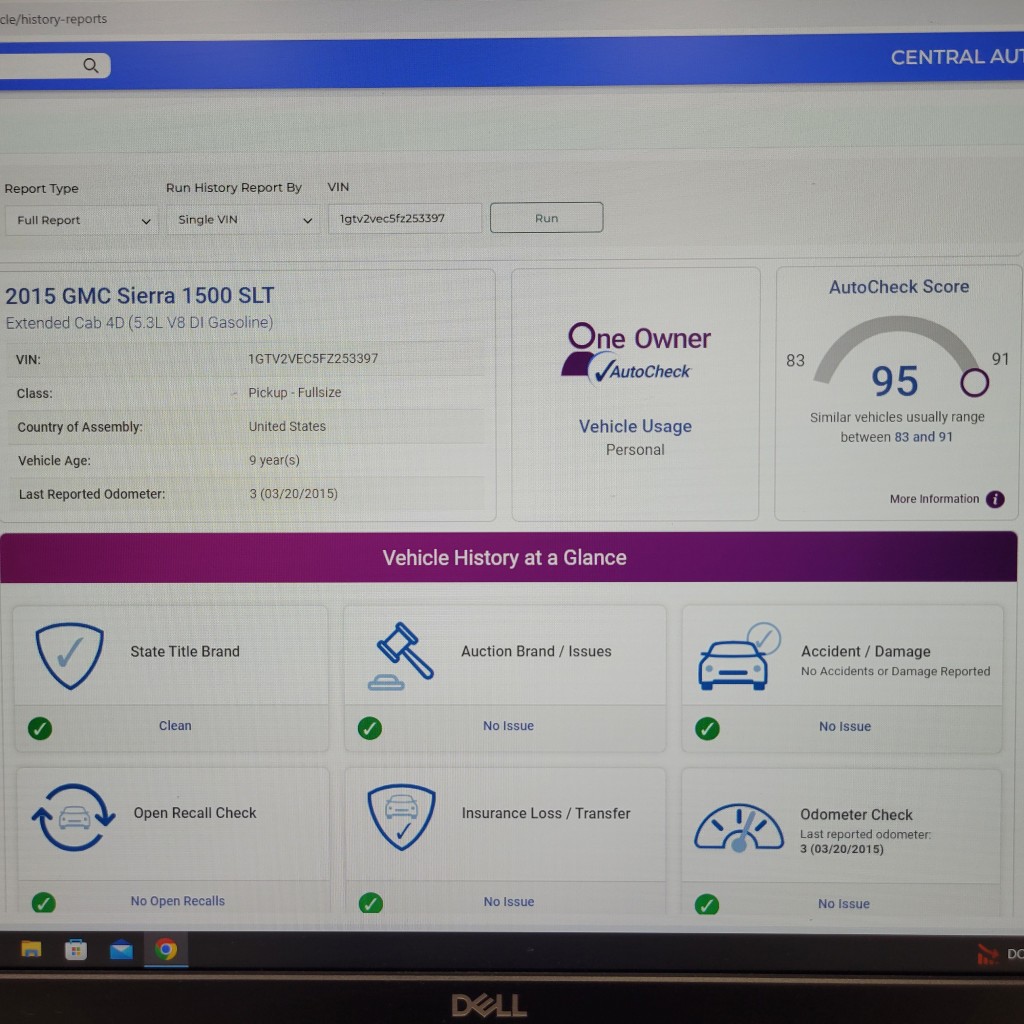Click No Issue under Accident / Damage
Image resolution: width=1024 pixels, height=1024 pixels.
coord(844,726)
